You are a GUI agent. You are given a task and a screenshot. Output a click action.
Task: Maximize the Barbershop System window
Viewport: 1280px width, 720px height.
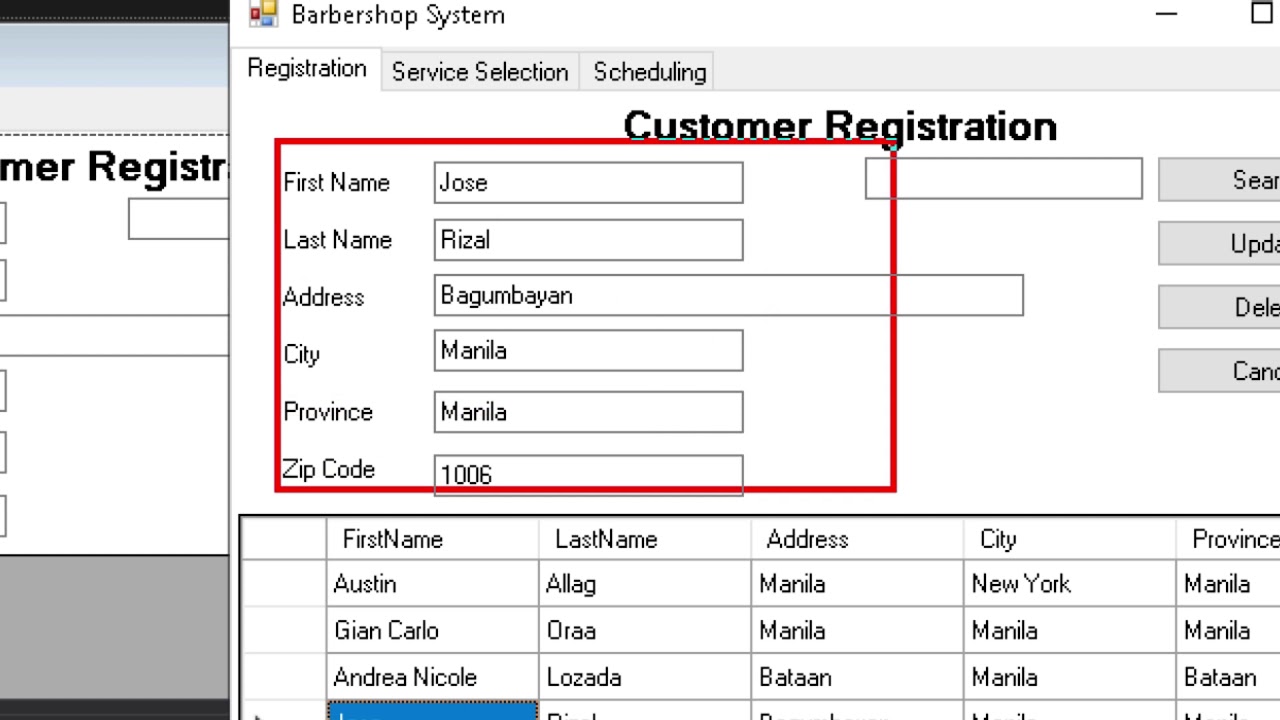coord(1260,14)
